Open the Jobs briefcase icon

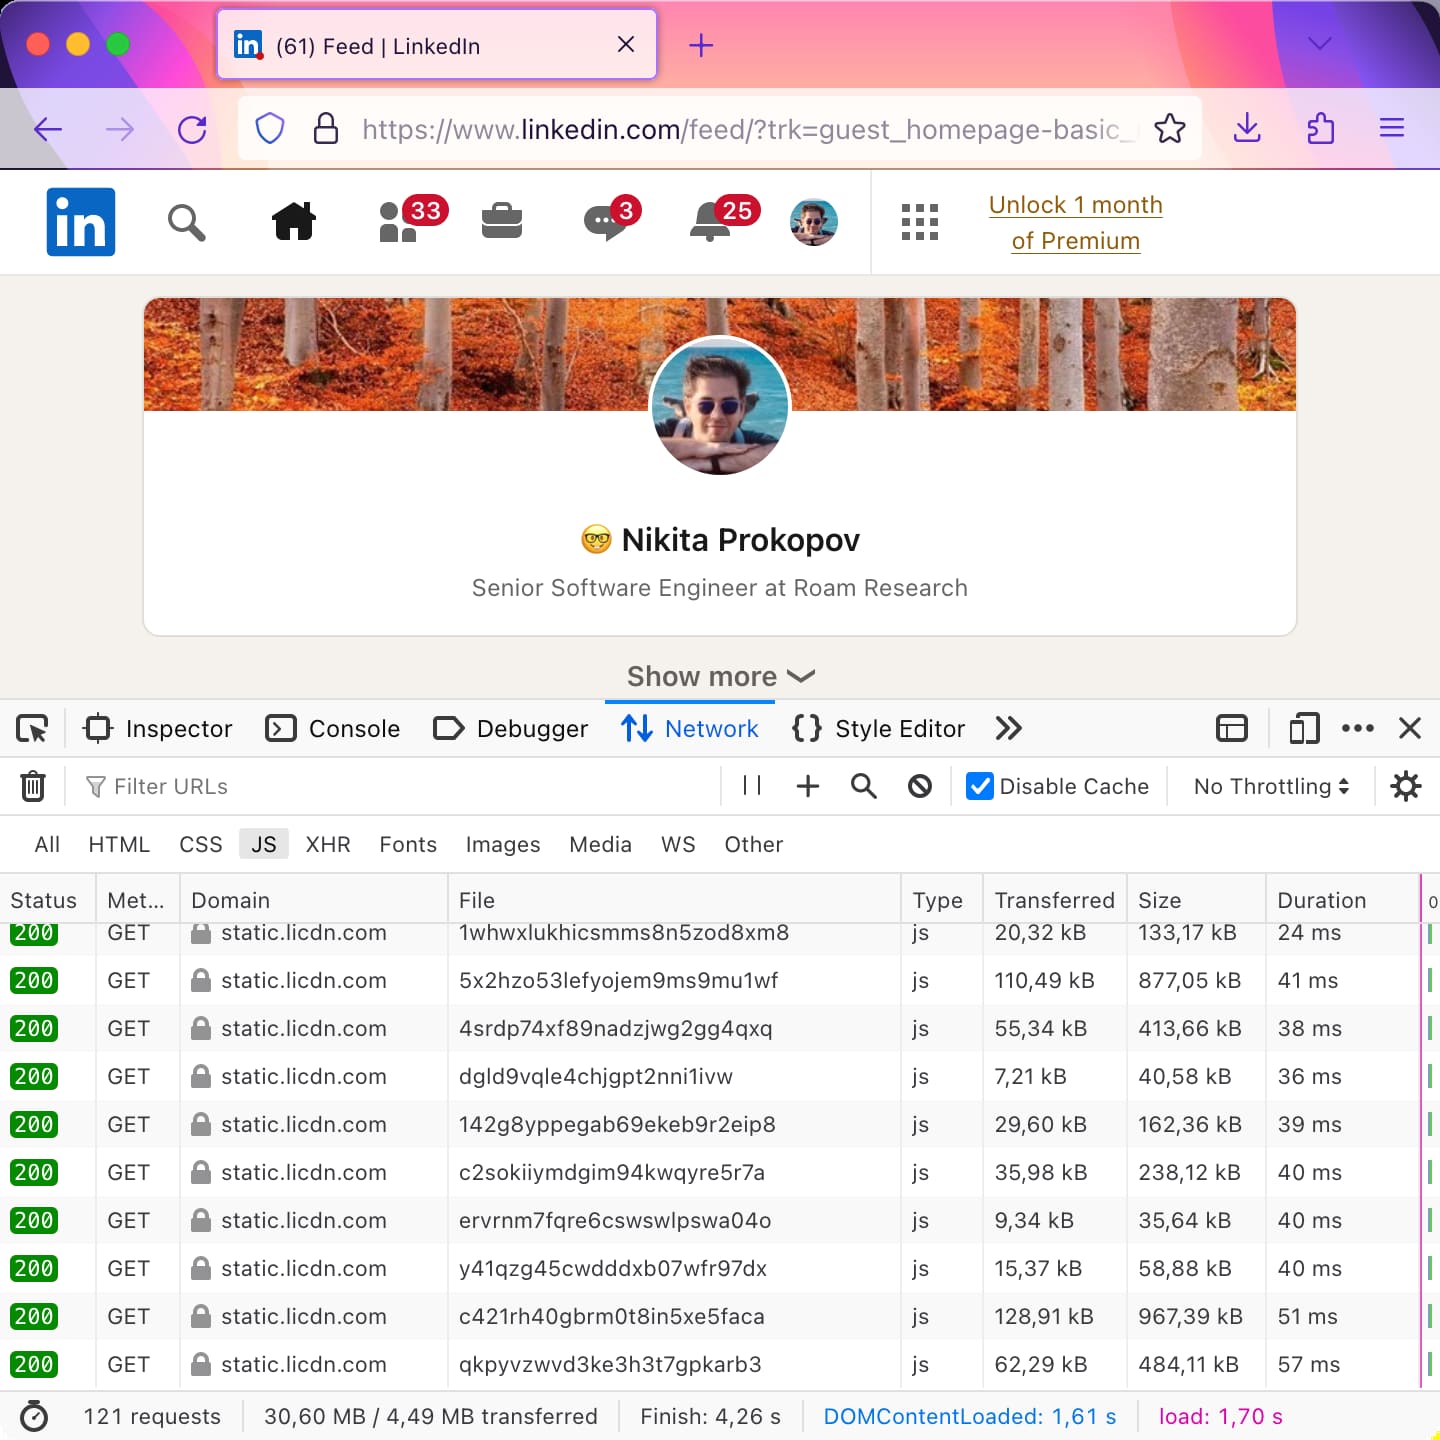[503, 222]
